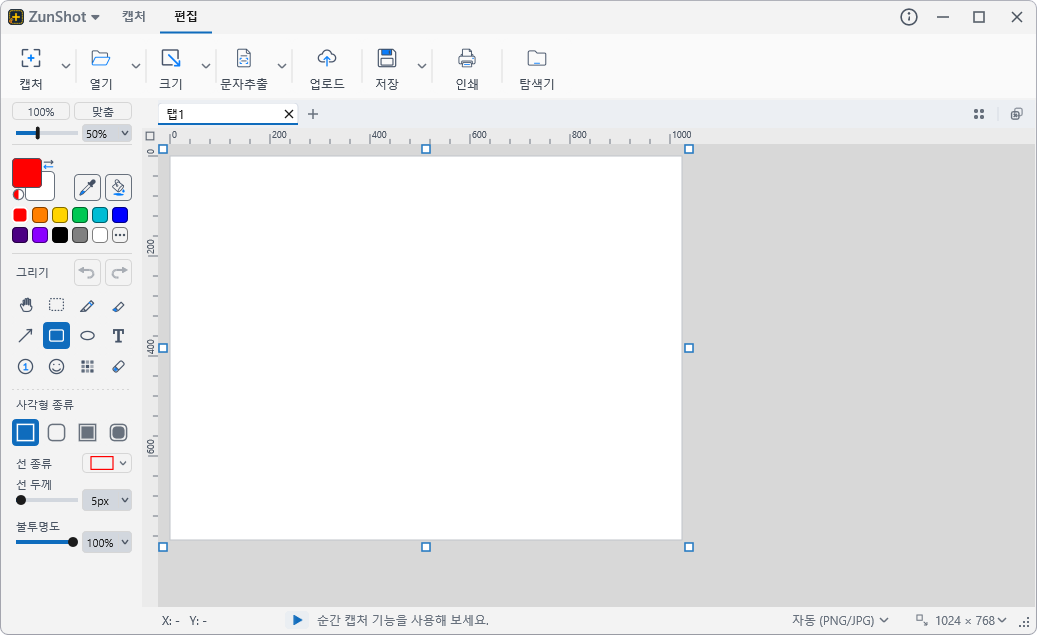Select the eraser tool in bottom row
Viewport: 1037px width, 635px height.
click(x=118, y=366)
